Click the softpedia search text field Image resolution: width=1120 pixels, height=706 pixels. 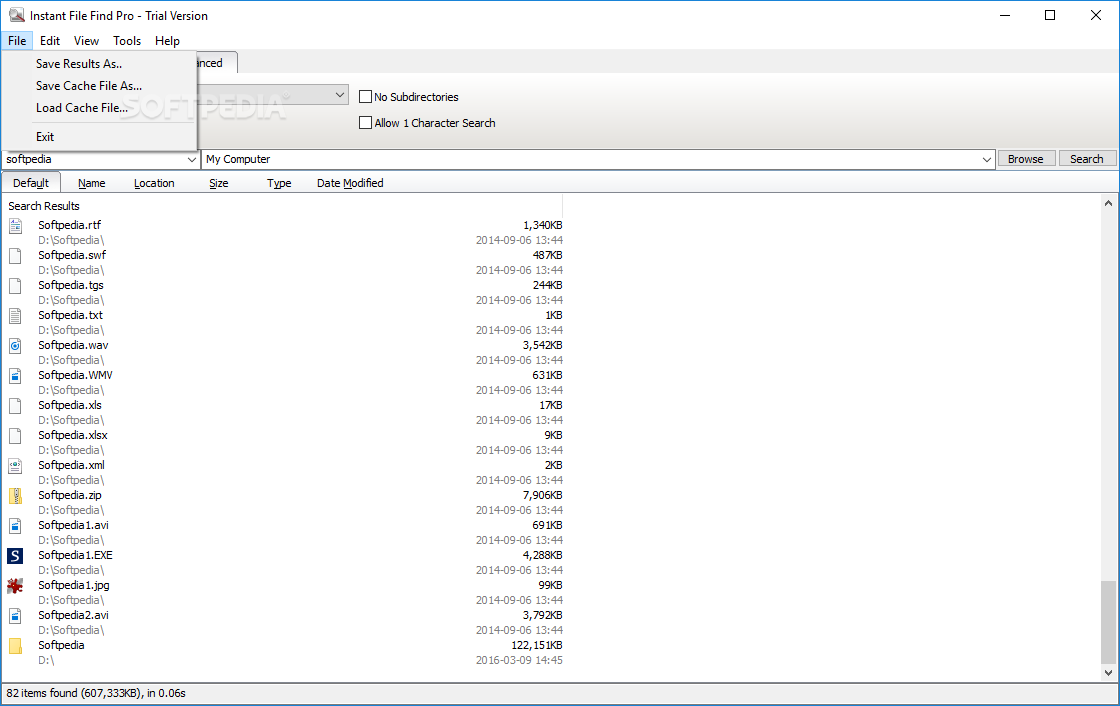coord(95,159)
